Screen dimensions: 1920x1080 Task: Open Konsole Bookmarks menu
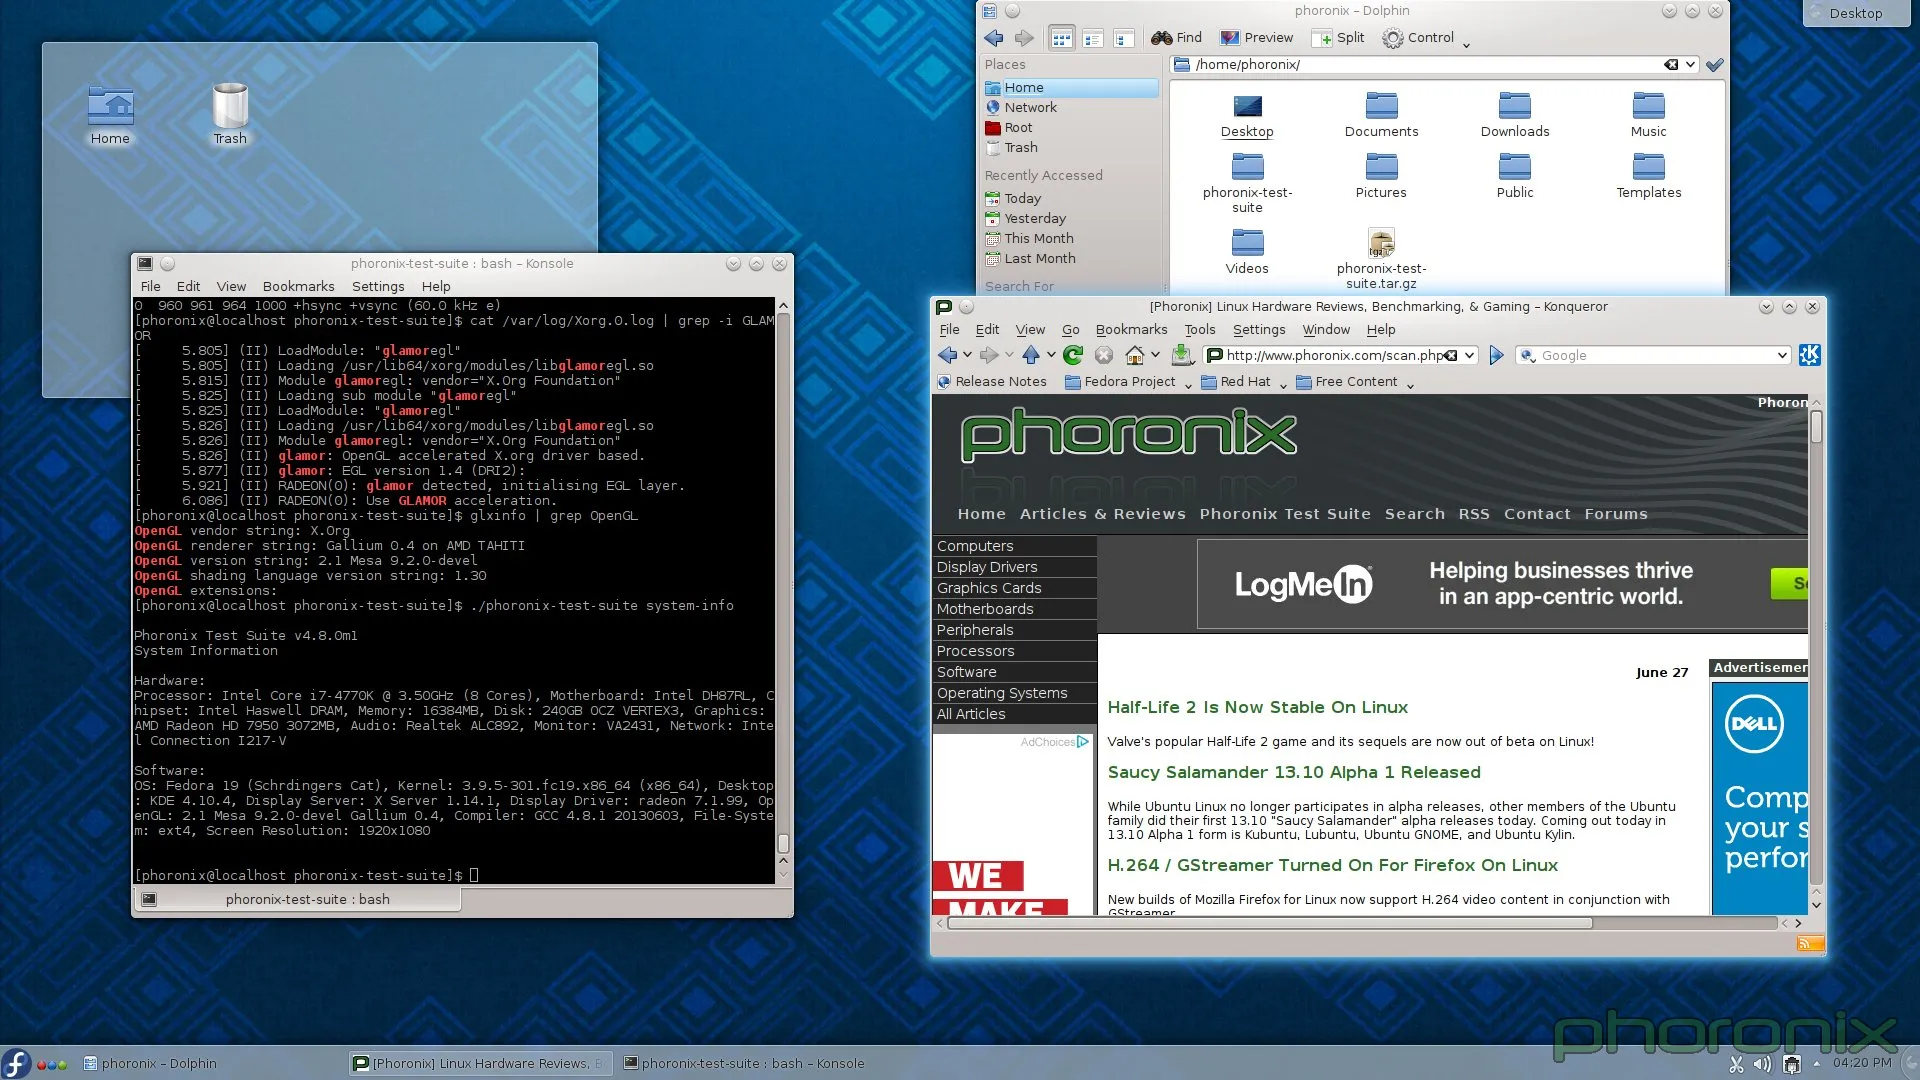(x=298, y=286)
